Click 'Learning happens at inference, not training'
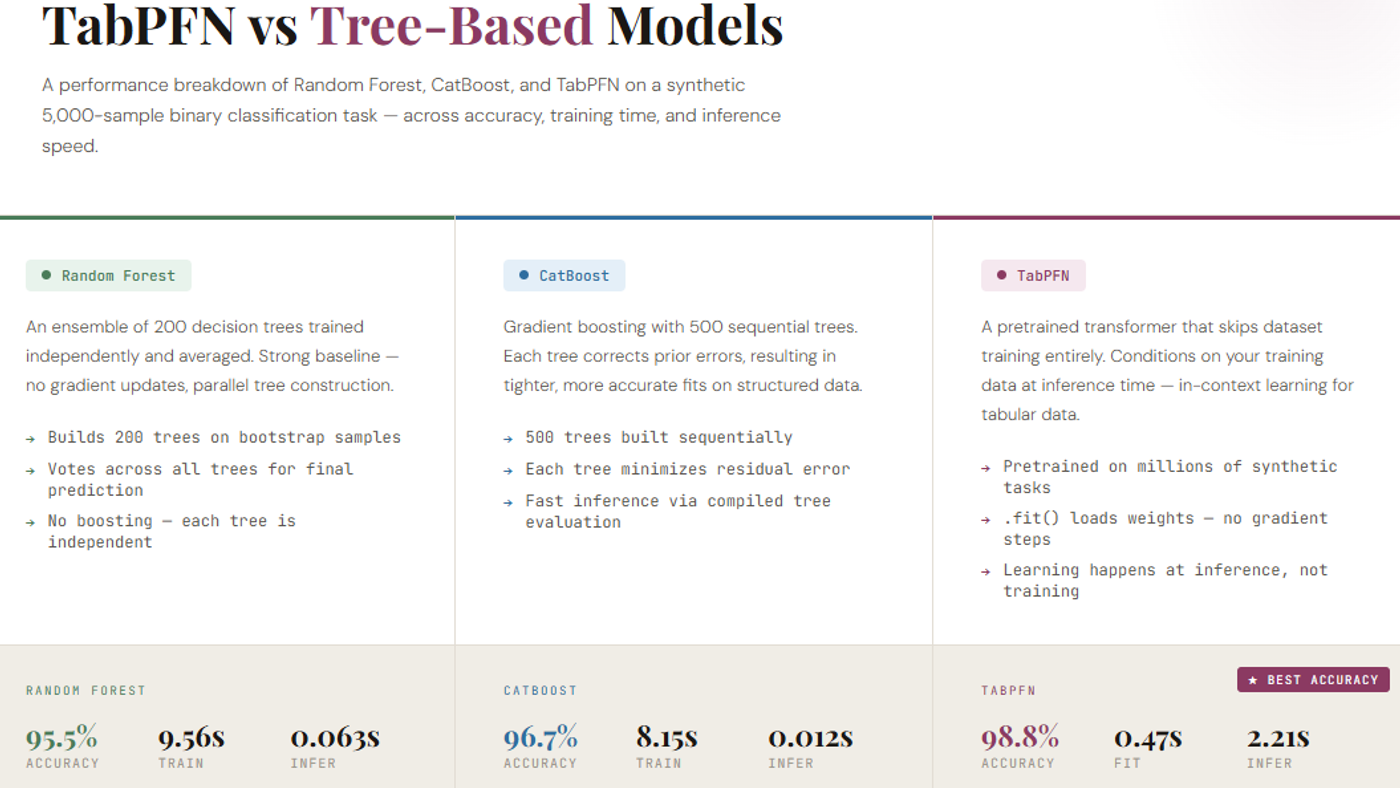 click(x=1166, y=581)
